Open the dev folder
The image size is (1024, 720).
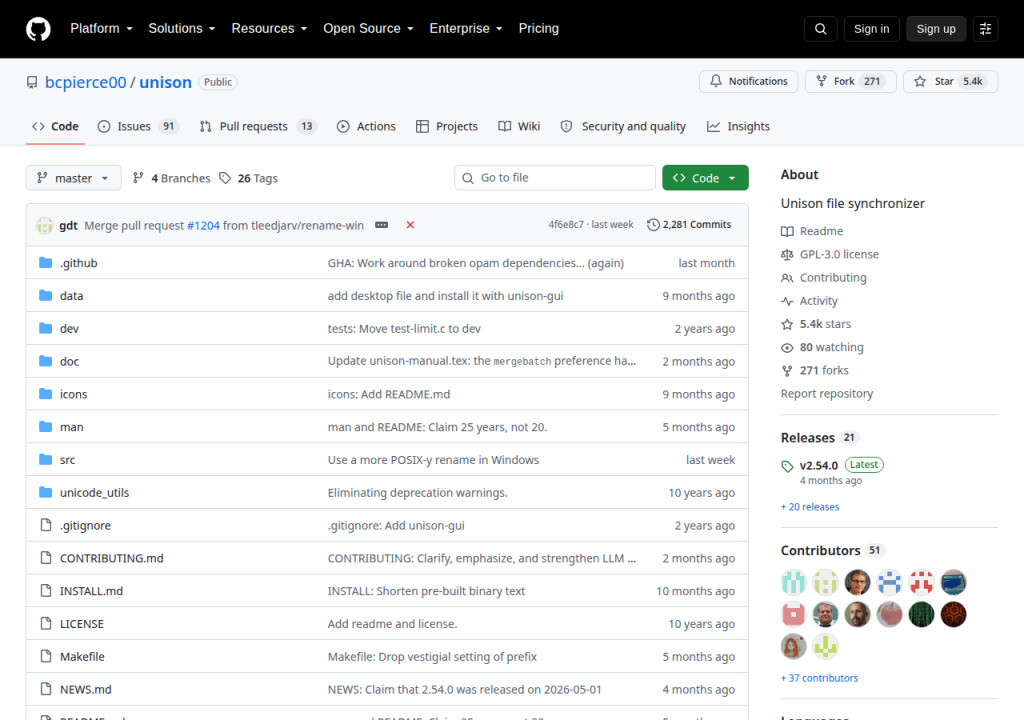coord(69,328)
